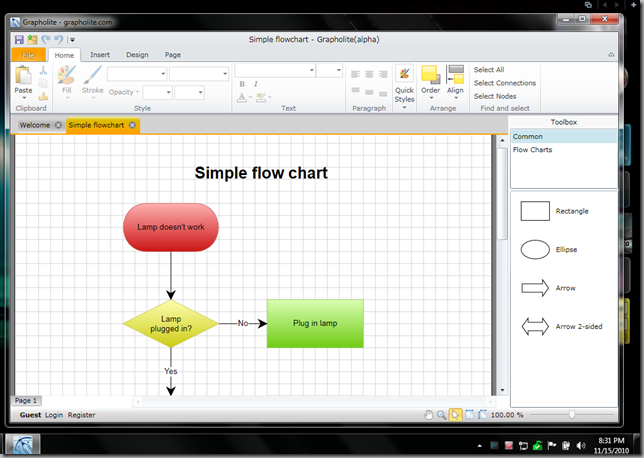Click the fit page icon left of 100.00 %
The width and height of the screenshot is (644, 458).
click(482, 415)
